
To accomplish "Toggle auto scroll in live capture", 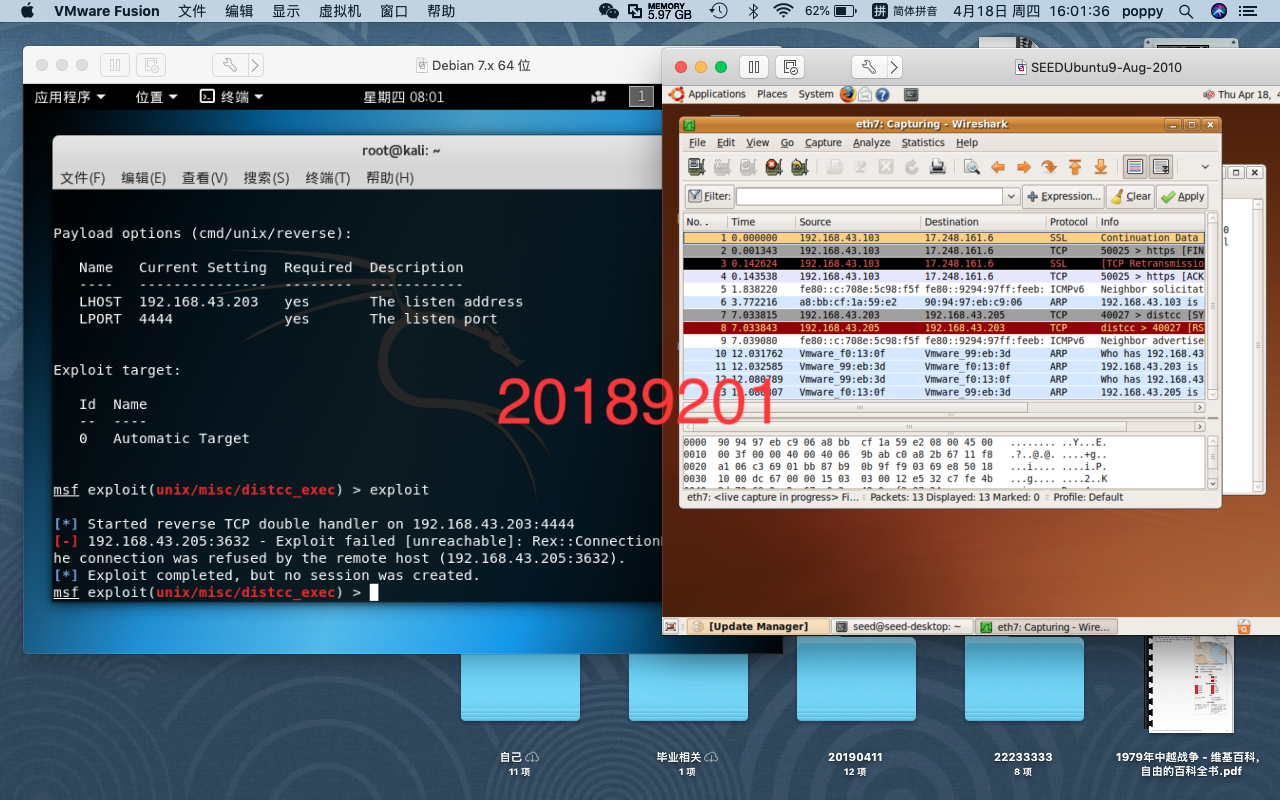I will [x=1160, y=167].
